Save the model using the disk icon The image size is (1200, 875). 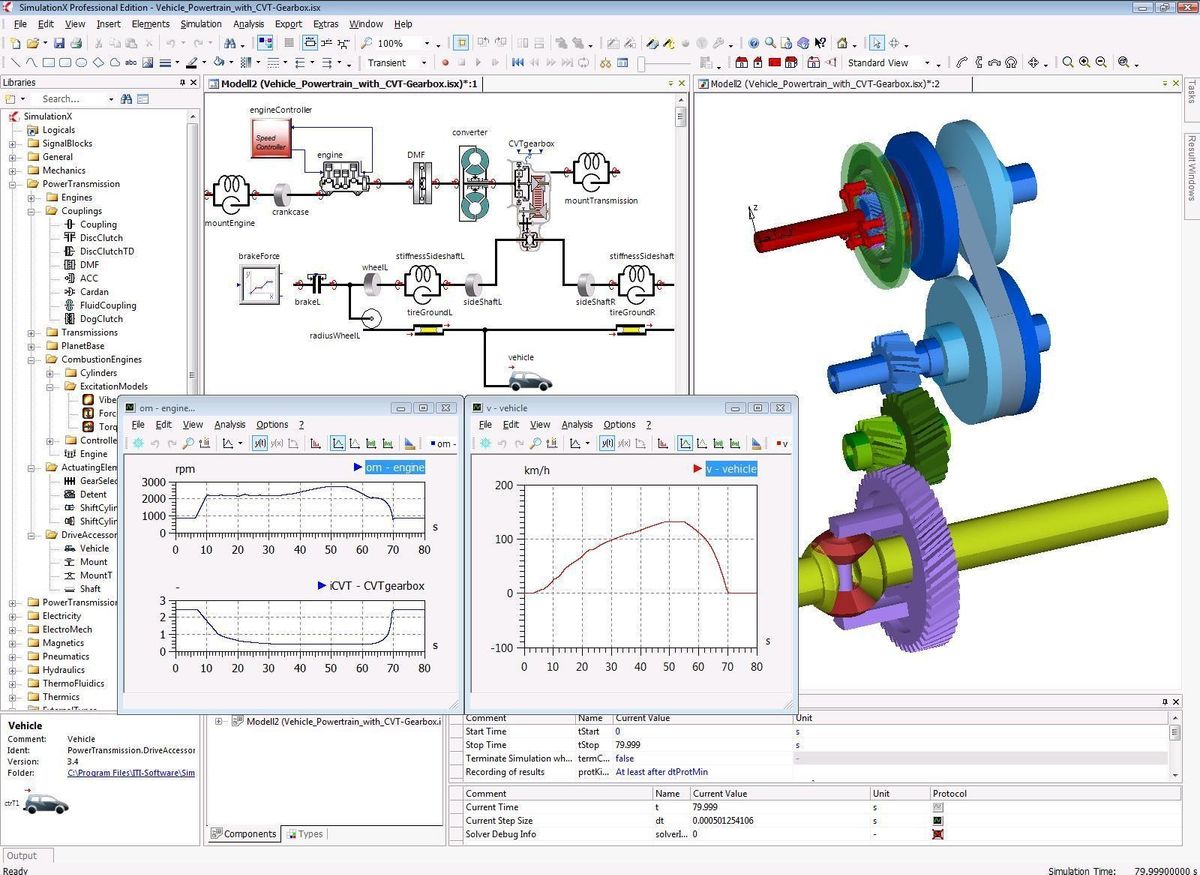tap(60, 42)
